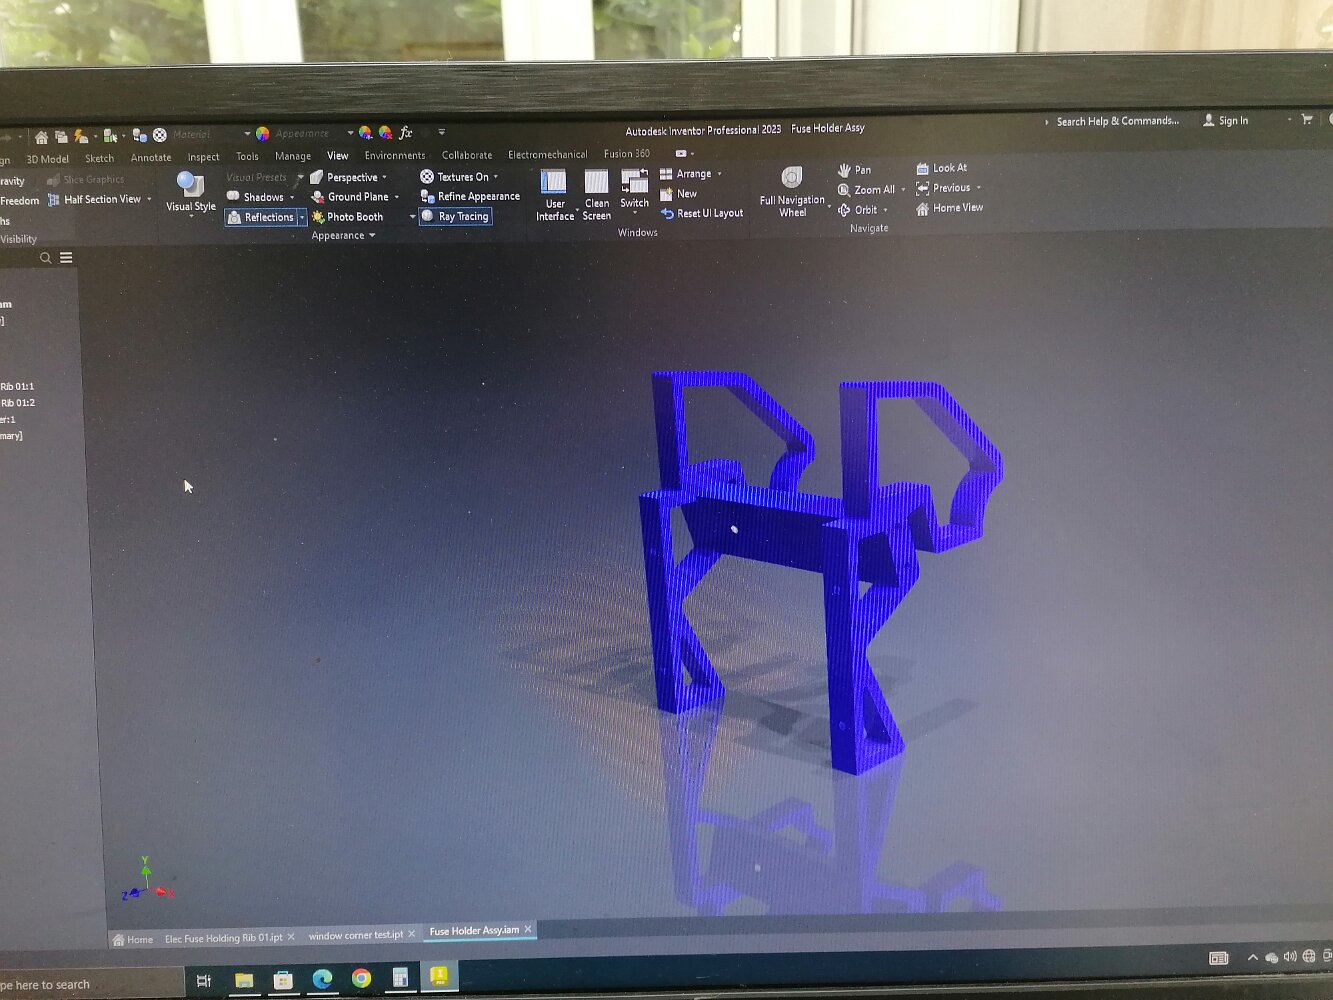The width and height of the screenshot is (1333, 1000).
Task: Open Photo Booth
Action: click(347, 217)
